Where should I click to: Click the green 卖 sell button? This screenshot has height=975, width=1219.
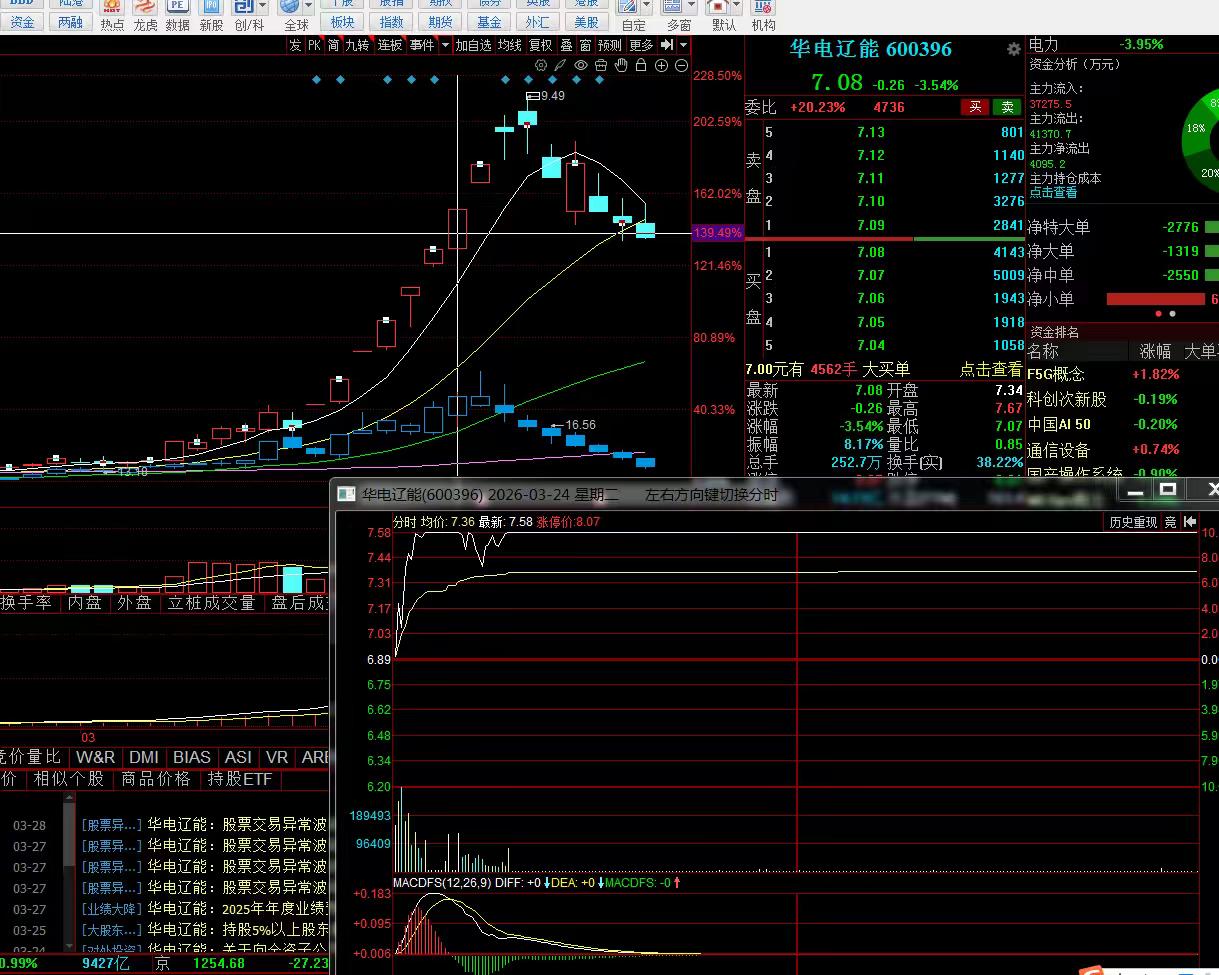click(1007, 107)
